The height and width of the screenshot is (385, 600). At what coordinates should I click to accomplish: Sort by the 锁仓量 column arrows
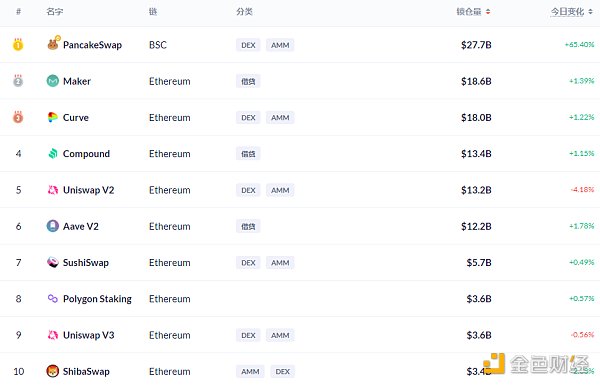click(x=488, y=12)
